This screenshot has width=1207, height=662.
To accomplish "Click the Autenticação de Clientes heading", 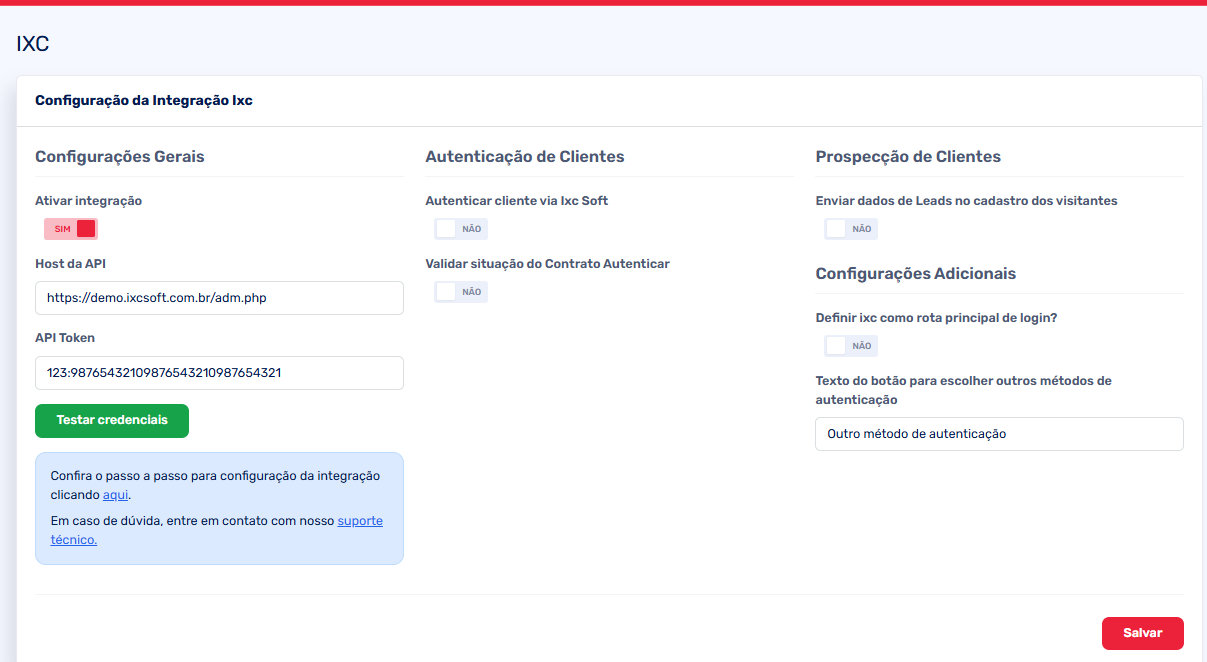I will click(x=524, y=157).
